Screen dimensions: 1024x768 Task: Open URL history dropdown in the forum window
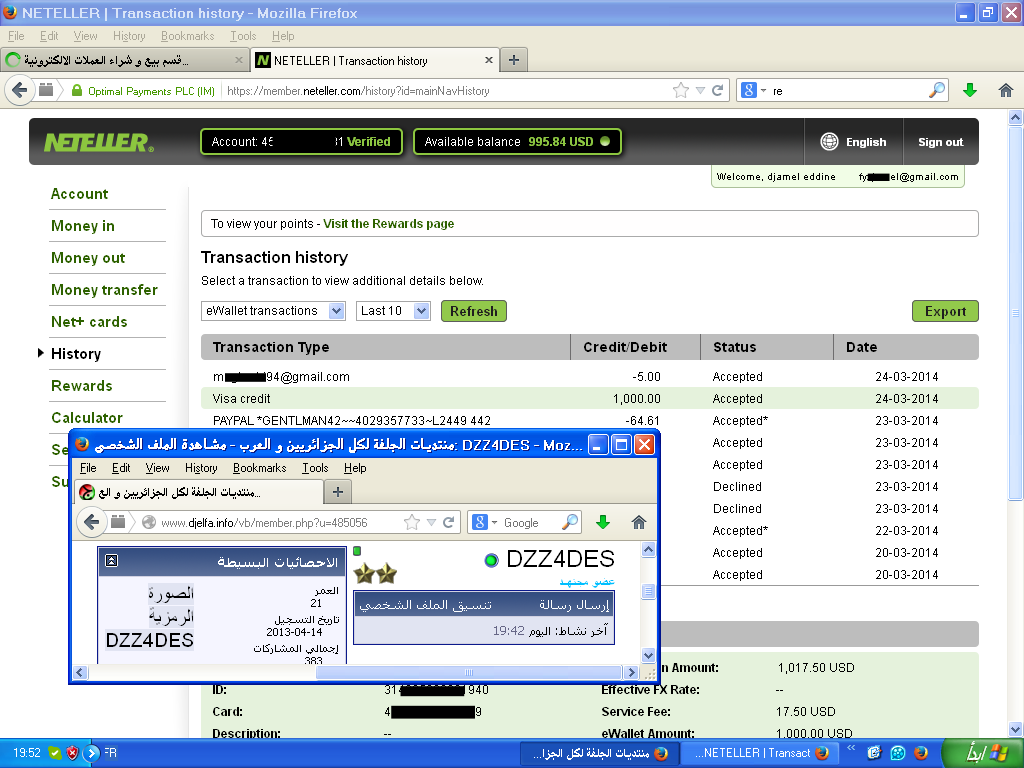pos(431,522)
